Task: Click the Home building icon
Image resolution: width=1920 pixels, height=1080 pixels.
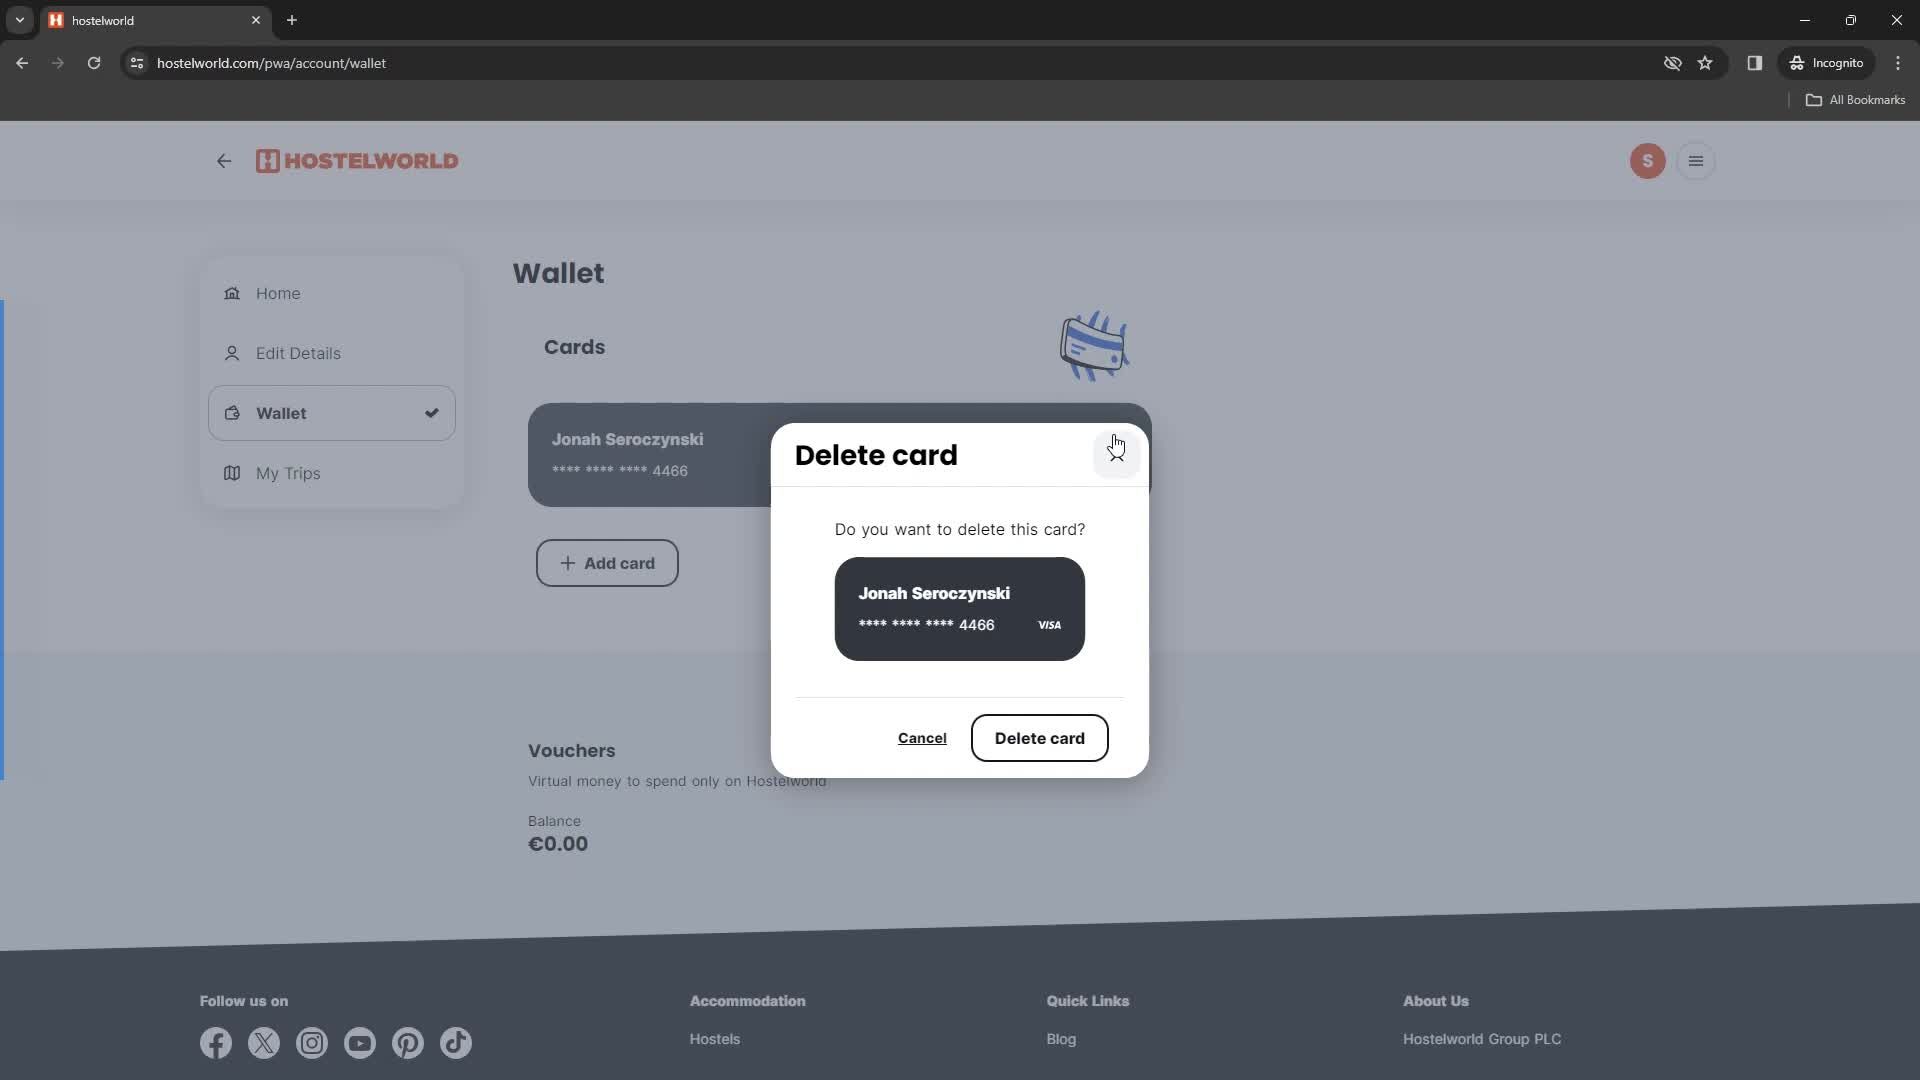Action: (x=232, y=293)
